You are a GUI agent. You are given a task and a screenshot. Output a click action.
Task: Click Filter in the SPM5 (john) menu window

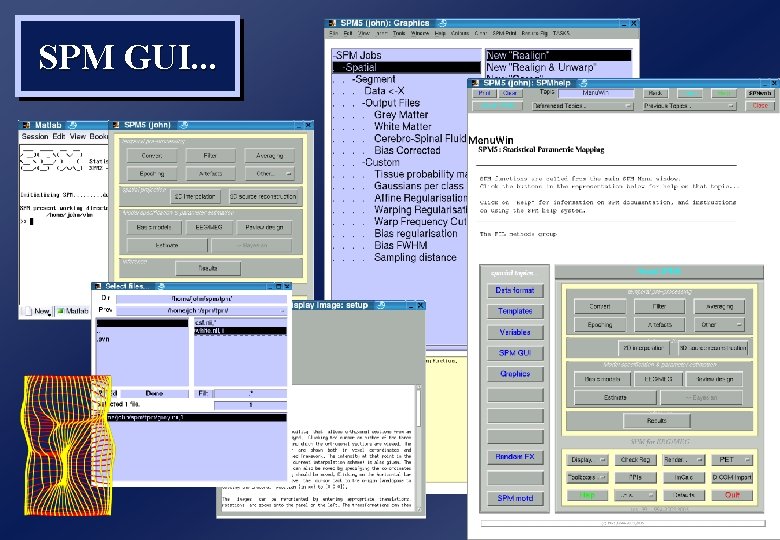[210, 156]
